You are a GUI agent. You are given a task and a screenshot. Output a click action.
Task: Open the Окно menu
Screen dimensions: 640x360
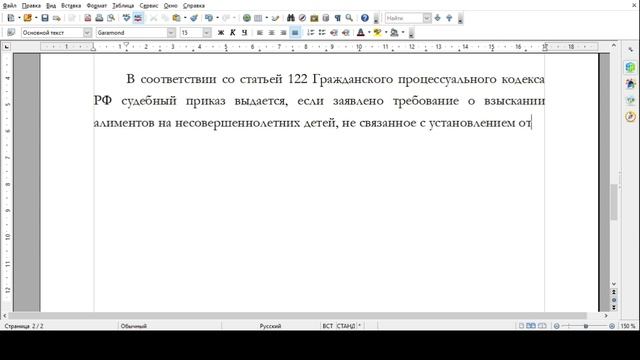[171, 6]
